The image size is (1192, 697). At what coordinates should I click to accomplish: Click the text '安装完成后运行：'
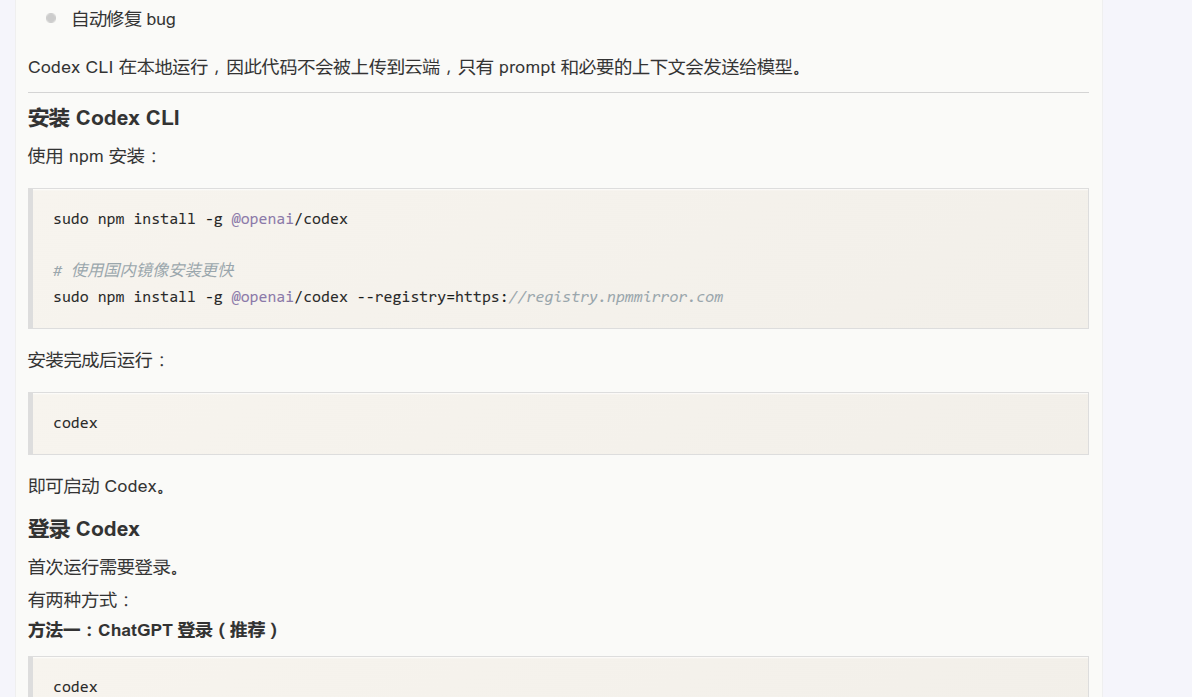tap(98, 360)
